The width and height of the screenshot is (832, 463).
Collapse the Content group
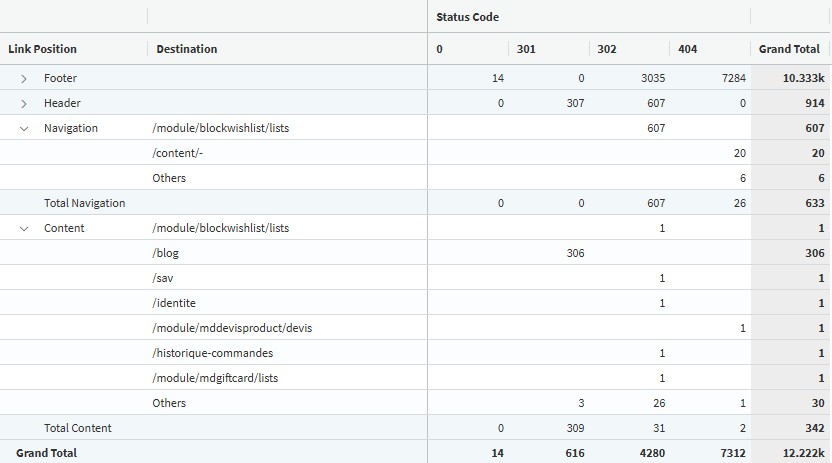click(x=24, y=229)
